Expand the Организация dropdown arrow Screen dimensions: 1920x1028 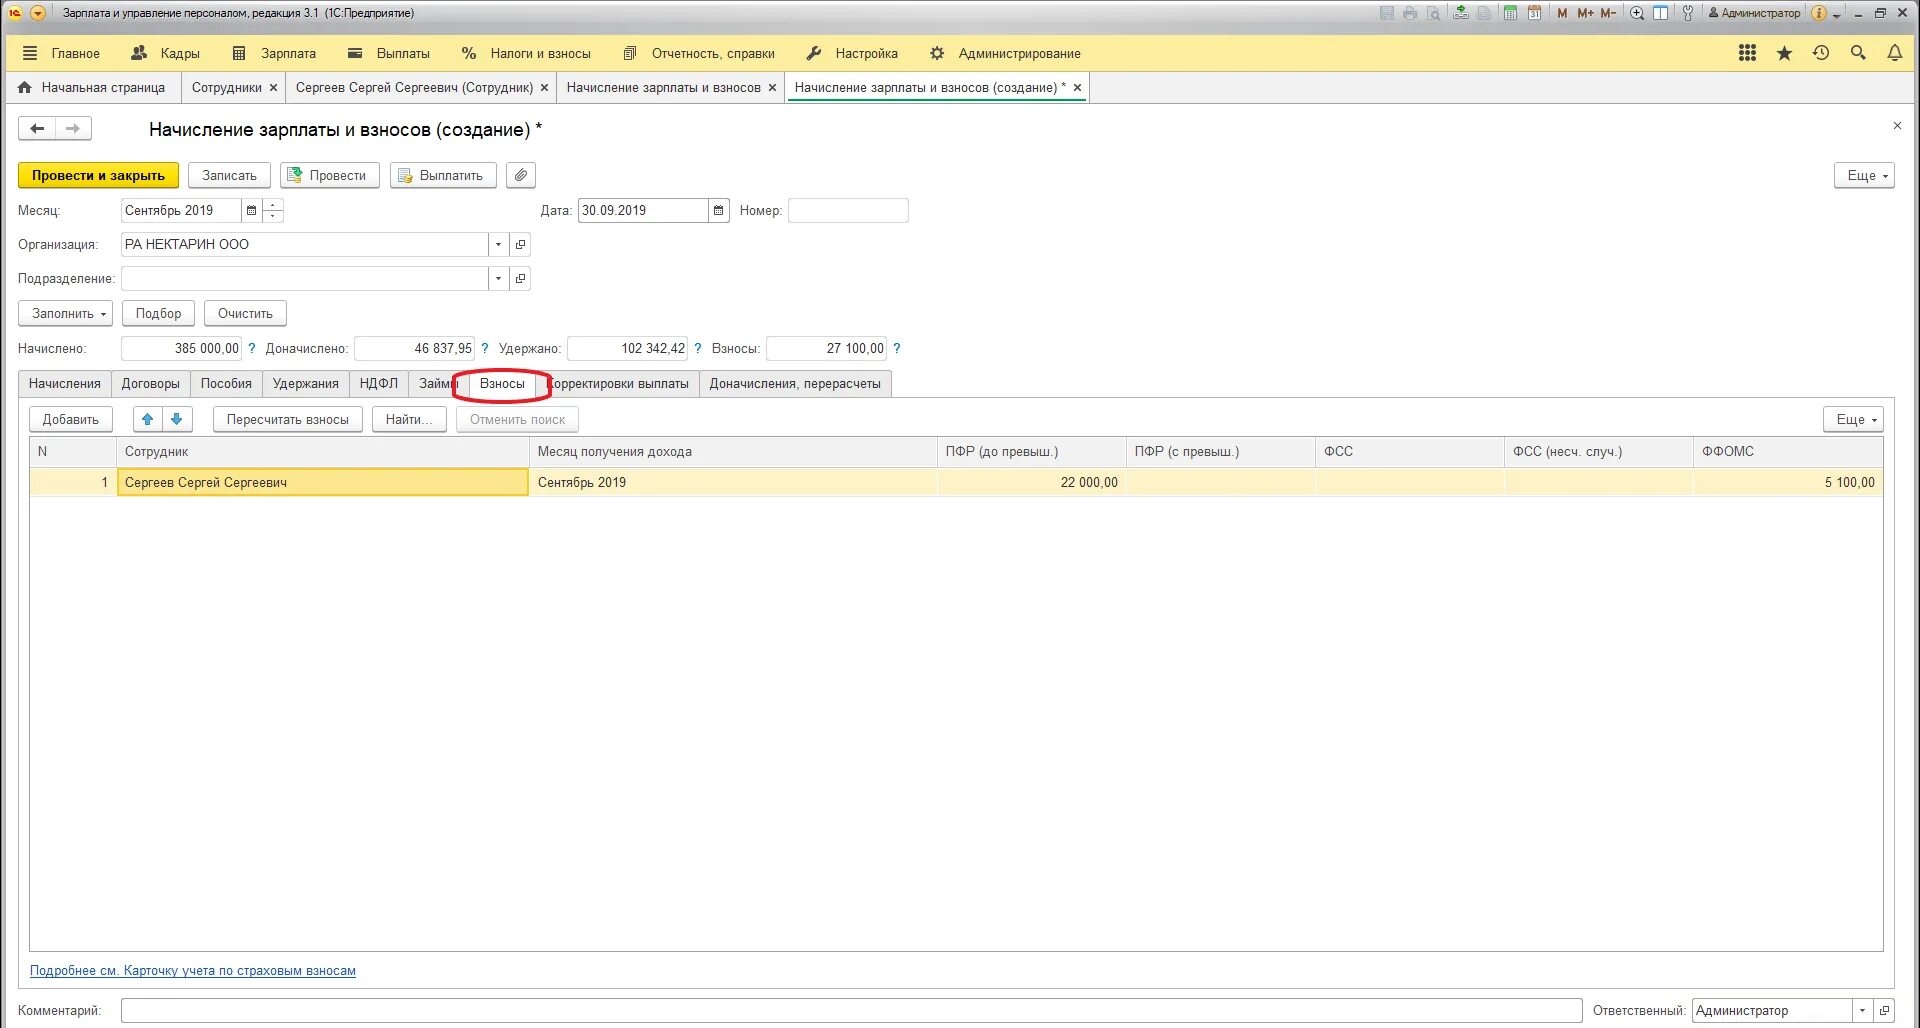pyautogui.click(x=498, y=244)
